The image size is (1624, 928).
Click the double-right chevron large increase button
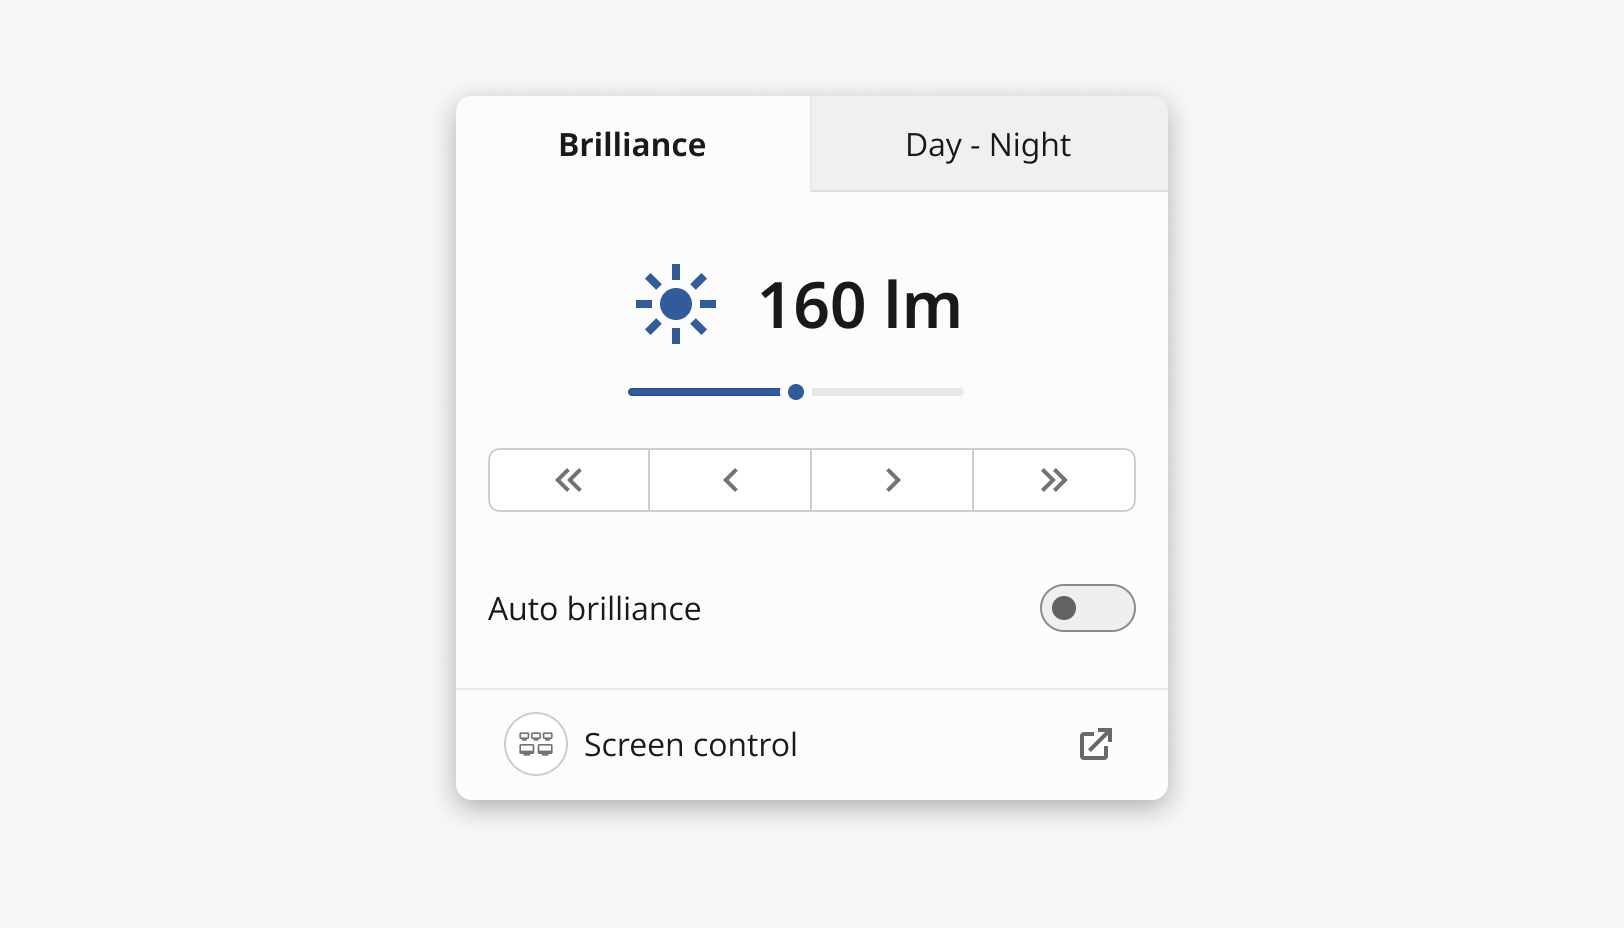pyautogui.click(x=1054, y=480)
